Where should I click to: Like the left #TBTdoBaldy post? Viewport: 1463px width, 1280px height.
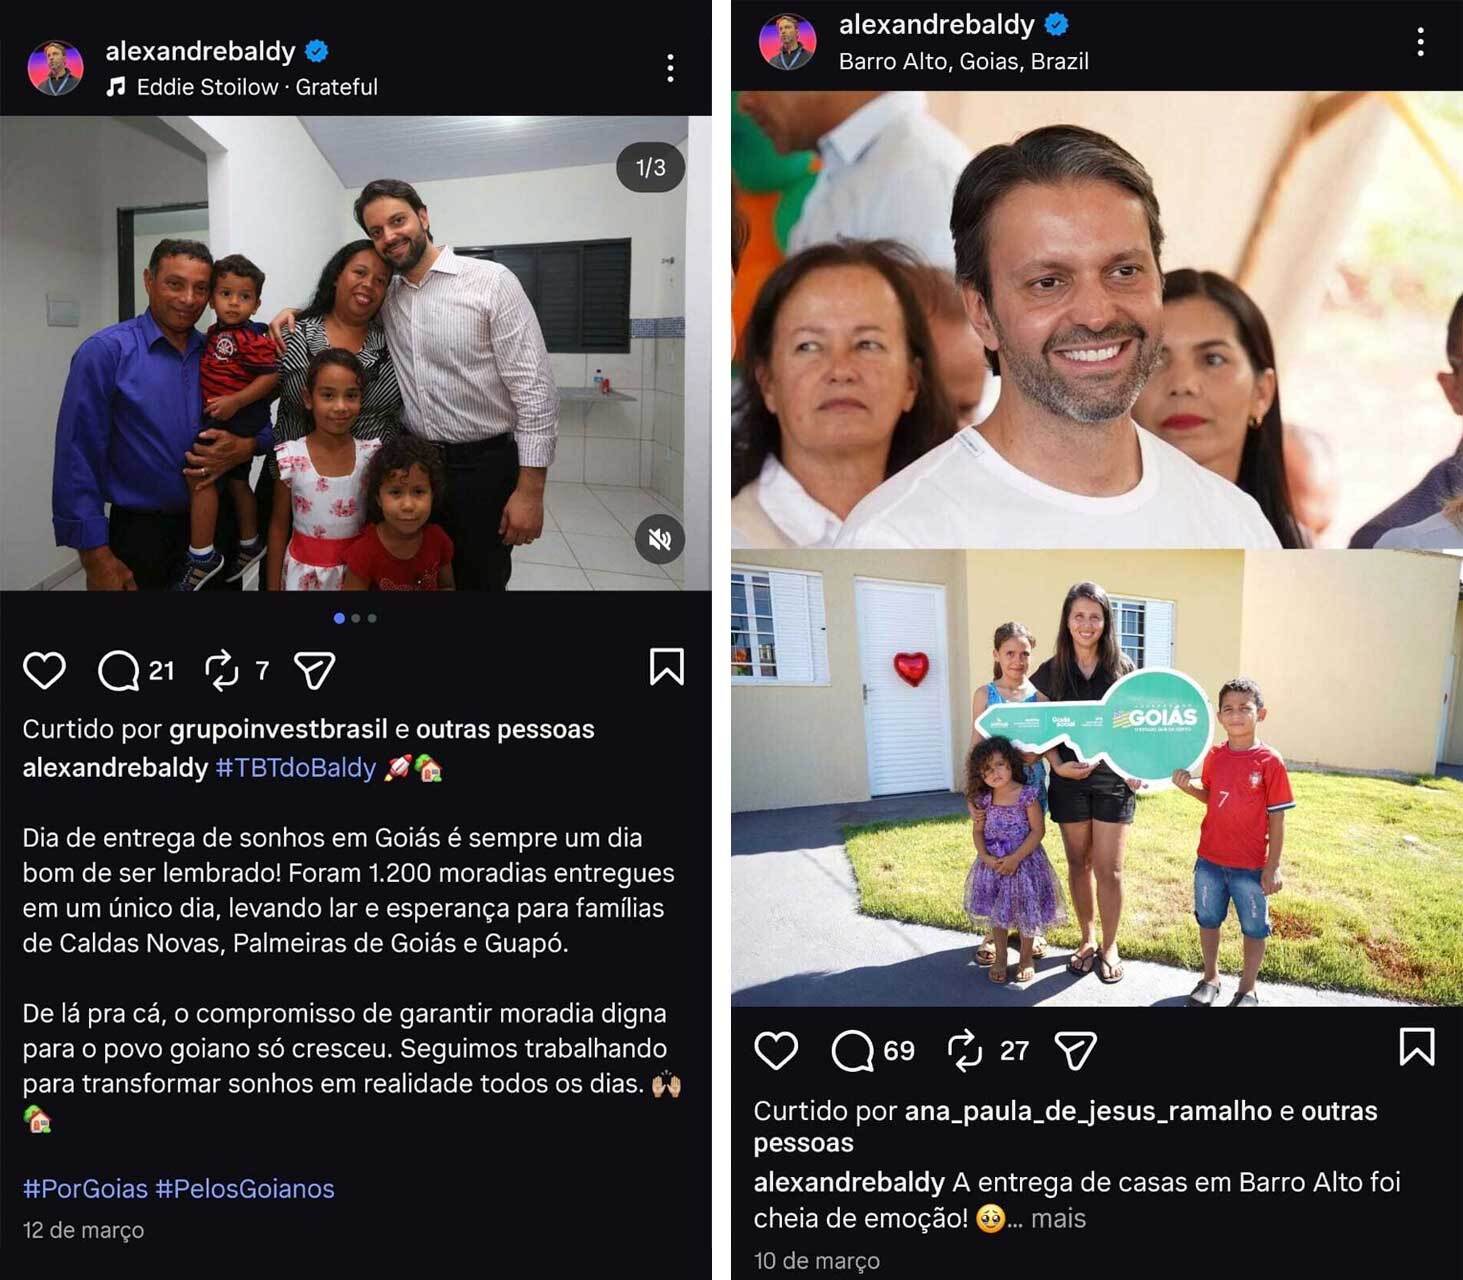pyautogui.click(x=44, y=670)
